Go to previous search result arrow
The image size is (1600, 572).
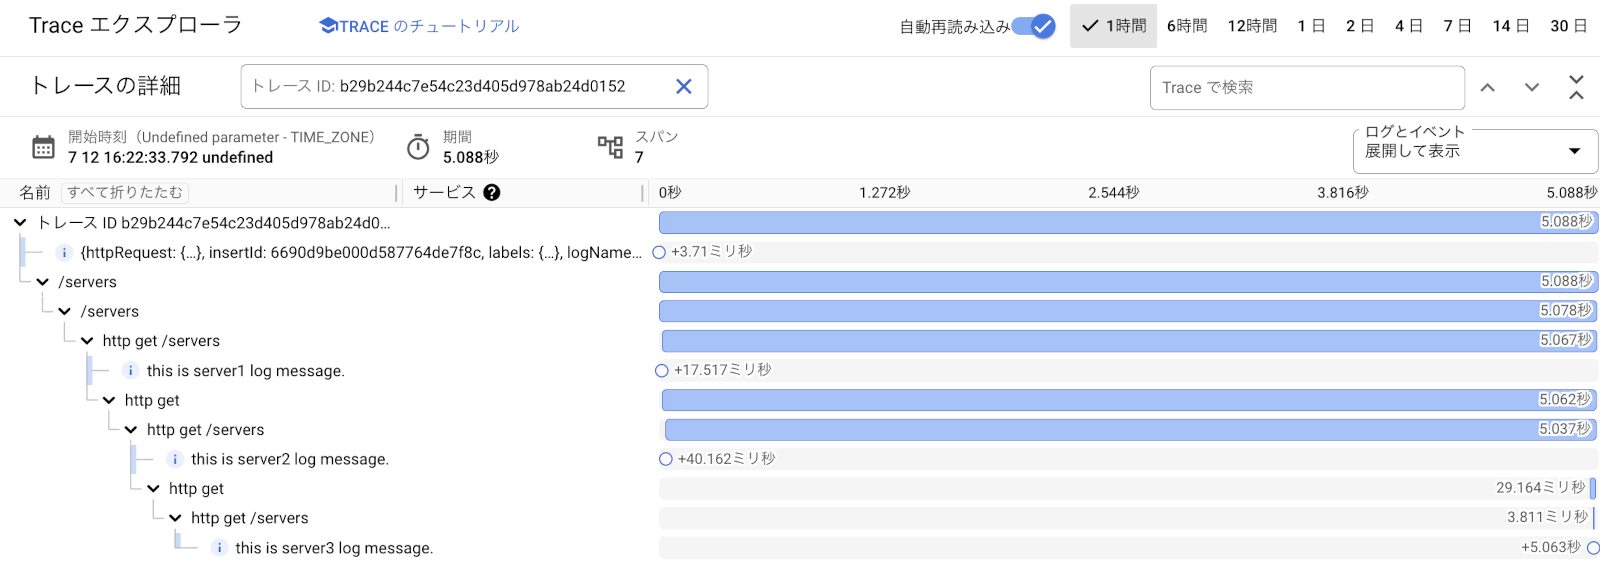[x=1488, y=88]
